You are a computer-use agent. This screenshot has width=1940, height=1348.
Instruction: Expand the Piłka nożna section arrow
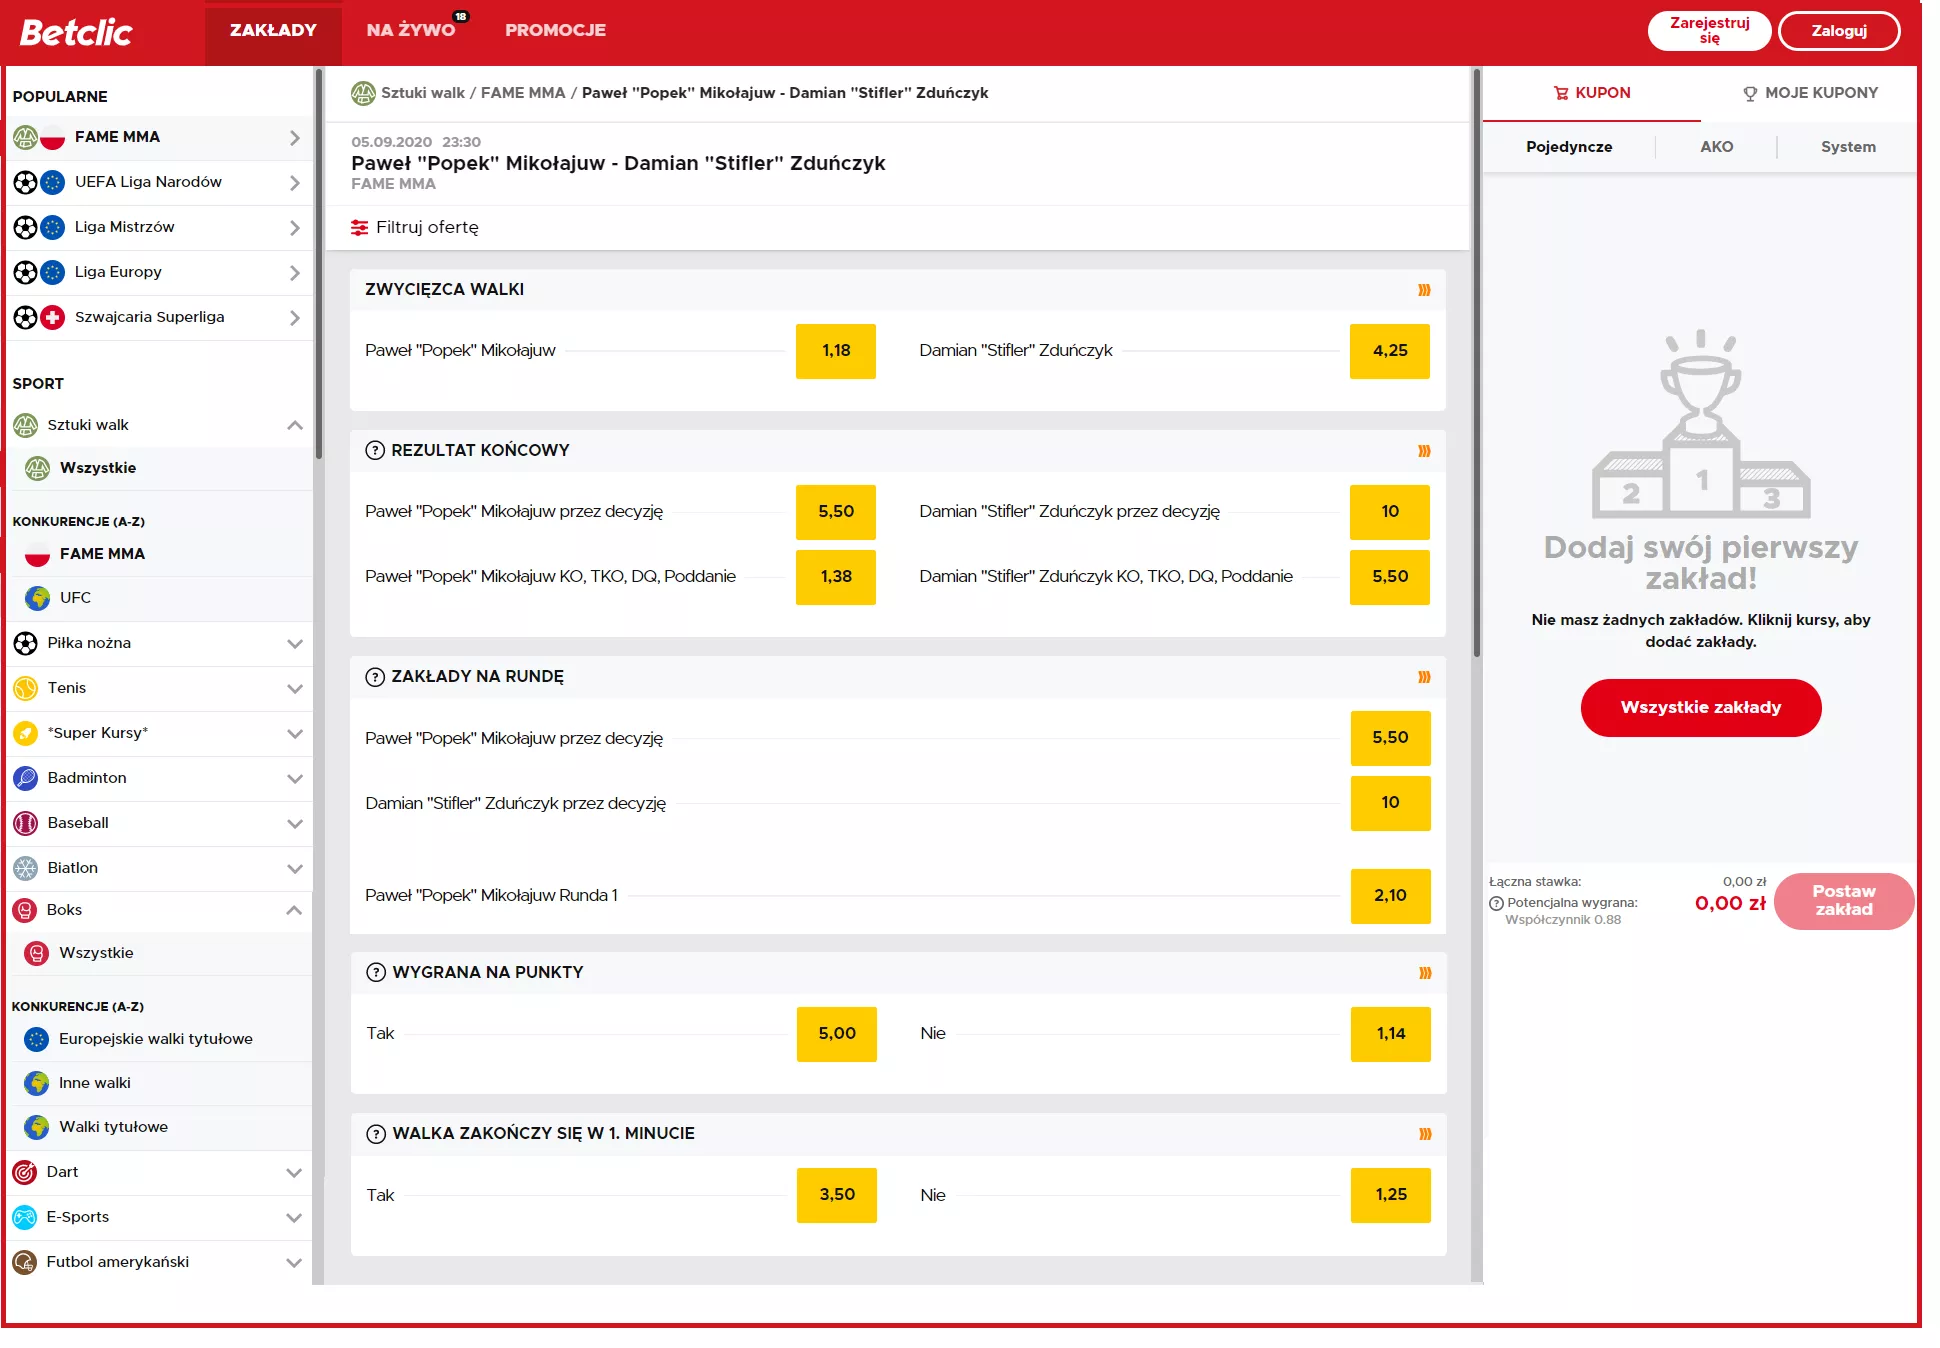click(x=294, y=644)
